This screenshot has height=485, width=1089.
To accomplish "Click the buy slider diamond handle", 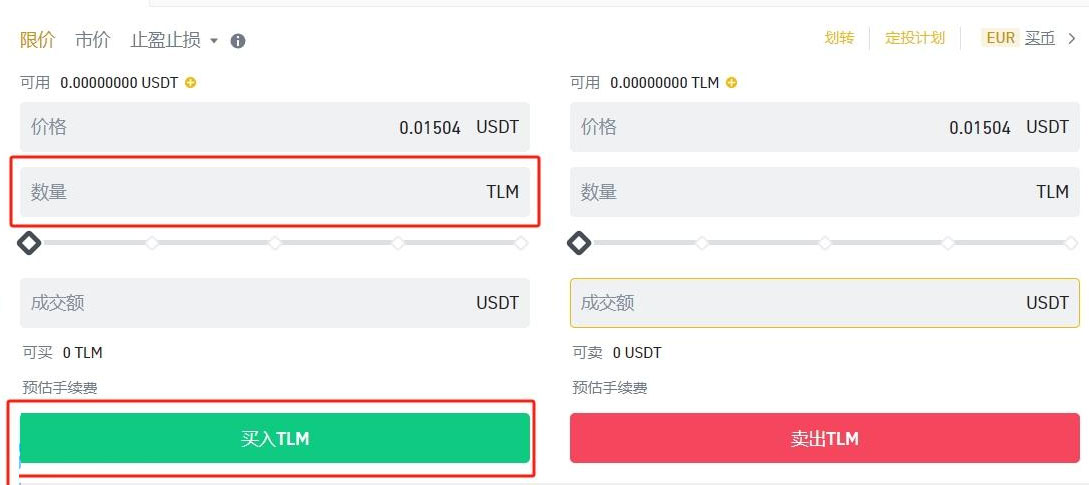I will [x=30, y=243].
